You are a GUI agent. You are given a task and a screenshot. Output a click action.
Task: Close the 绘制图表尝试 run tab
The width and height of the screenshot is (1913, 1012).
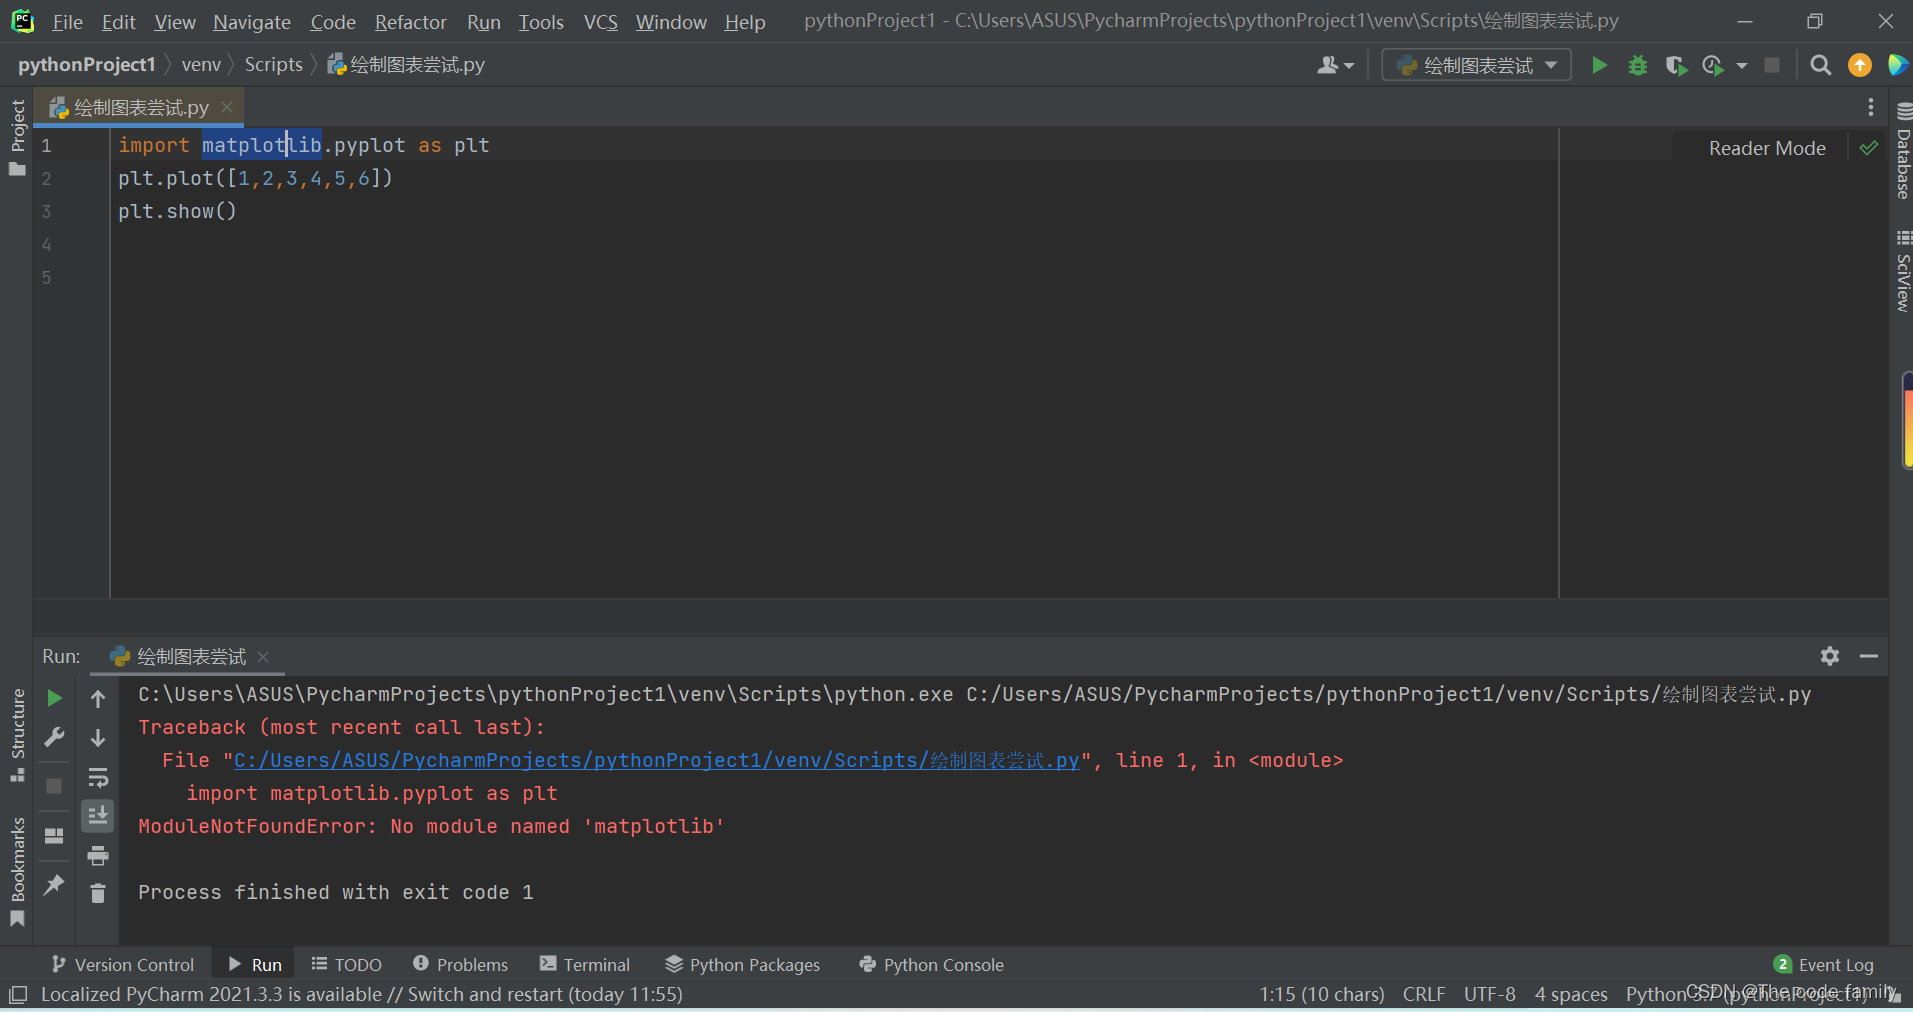[263, 656]
